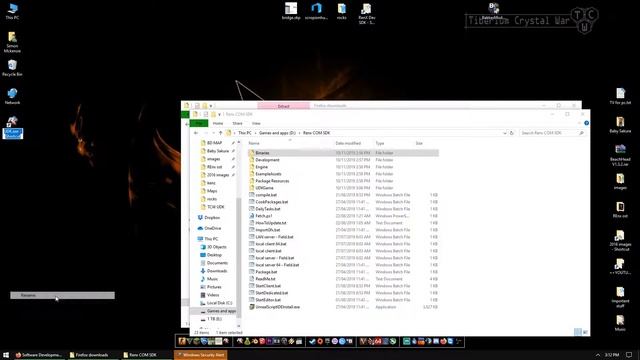Open the Home ribbon tab
640x360 pixels.
click(218, 123)
